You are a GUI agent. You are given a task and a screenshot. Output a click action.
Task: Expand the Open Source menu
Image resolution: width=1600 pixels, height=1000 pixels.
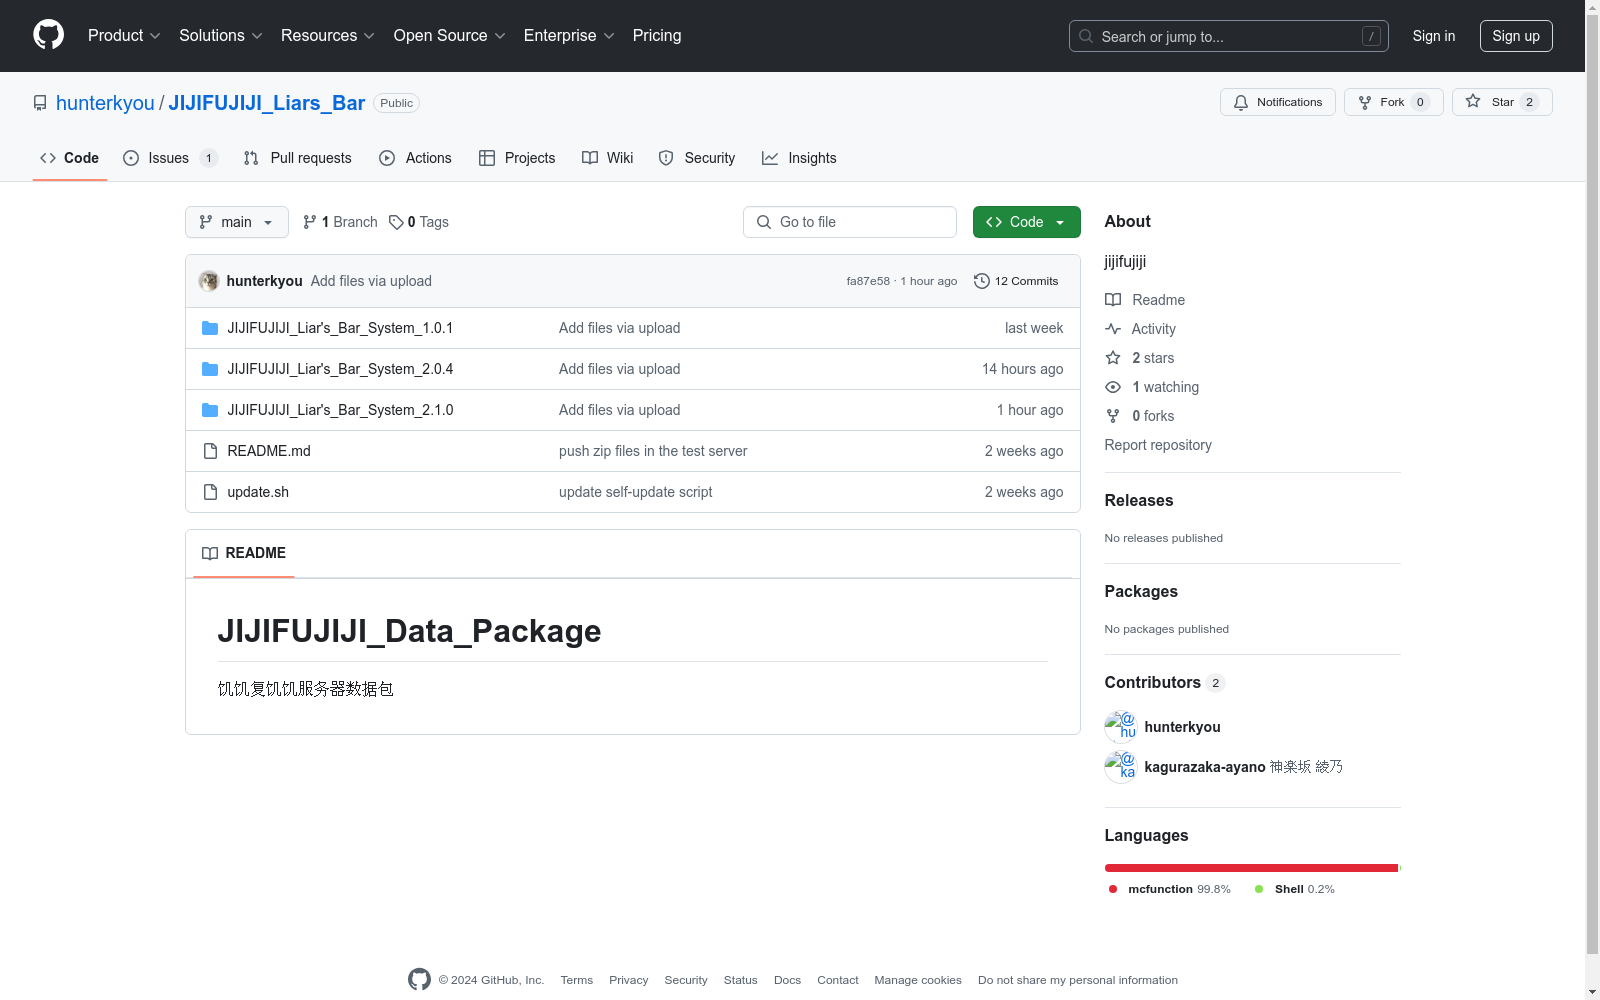tap(450, 36)
